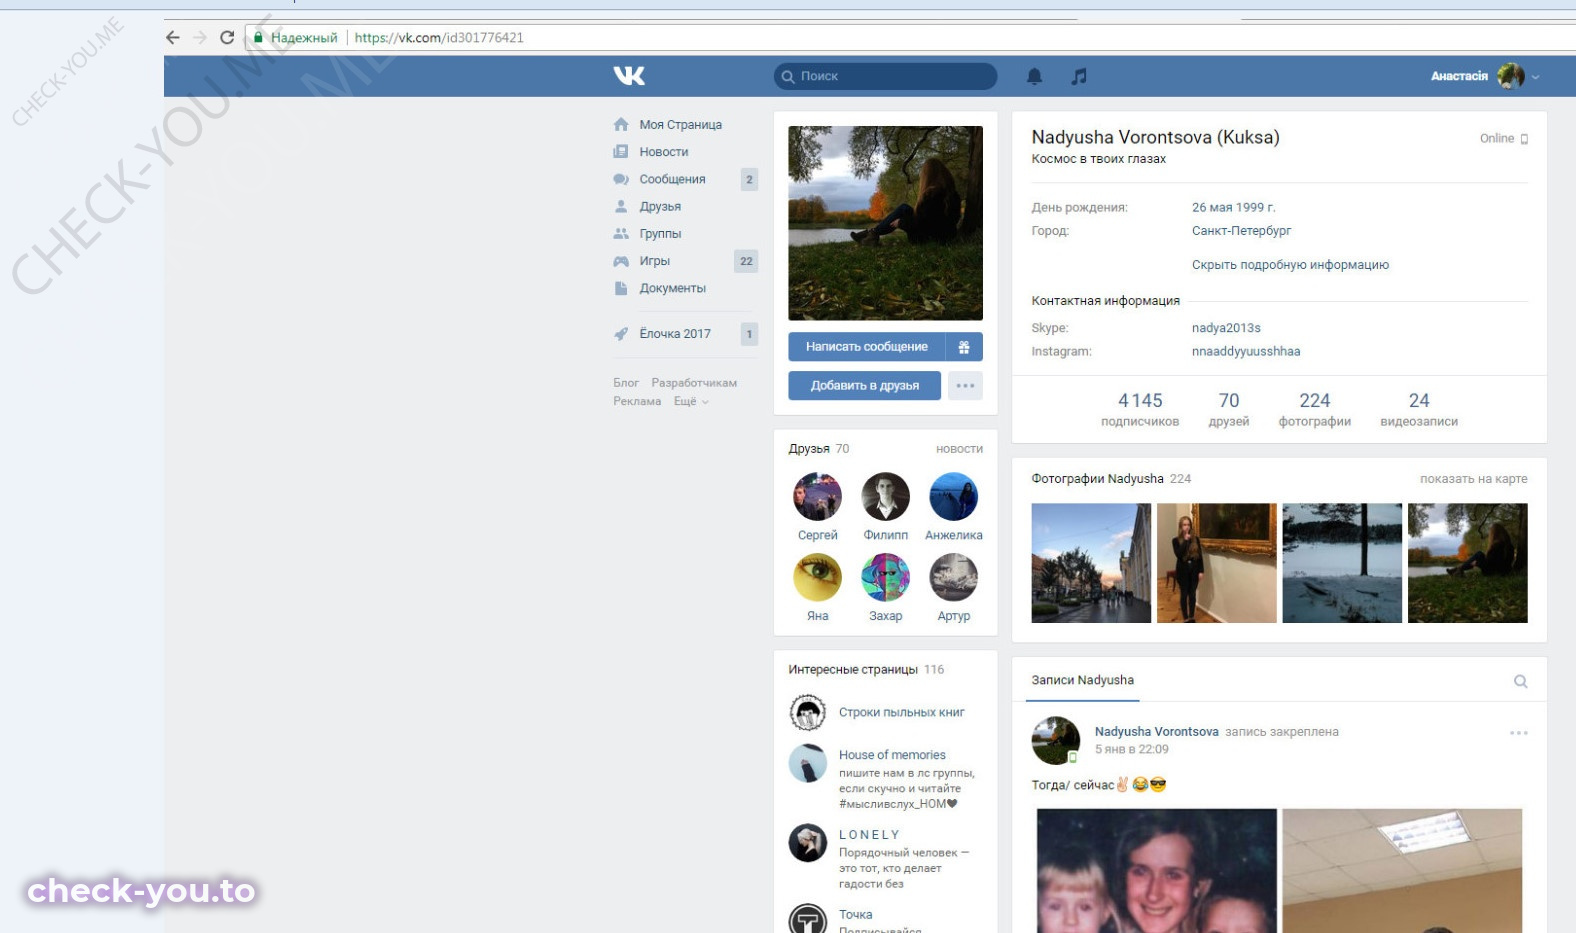Open the 24 видеозаписи counter
This screenshot has width=1576, height=933.
(1419, 409)
